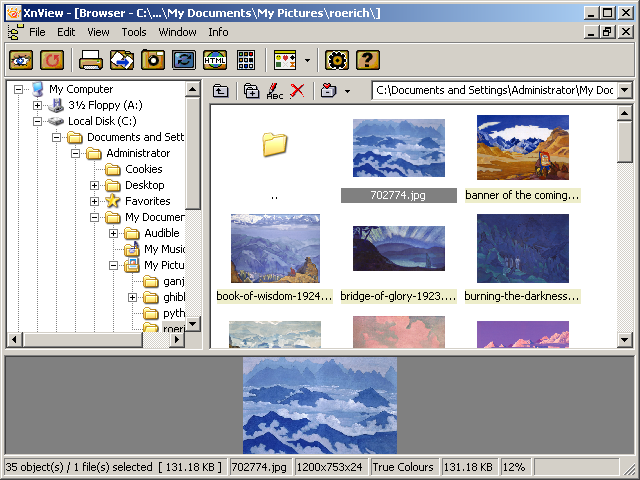
Task: Select the book-of-wisdom-1924 thumbnail
Action: coord(275,248)
